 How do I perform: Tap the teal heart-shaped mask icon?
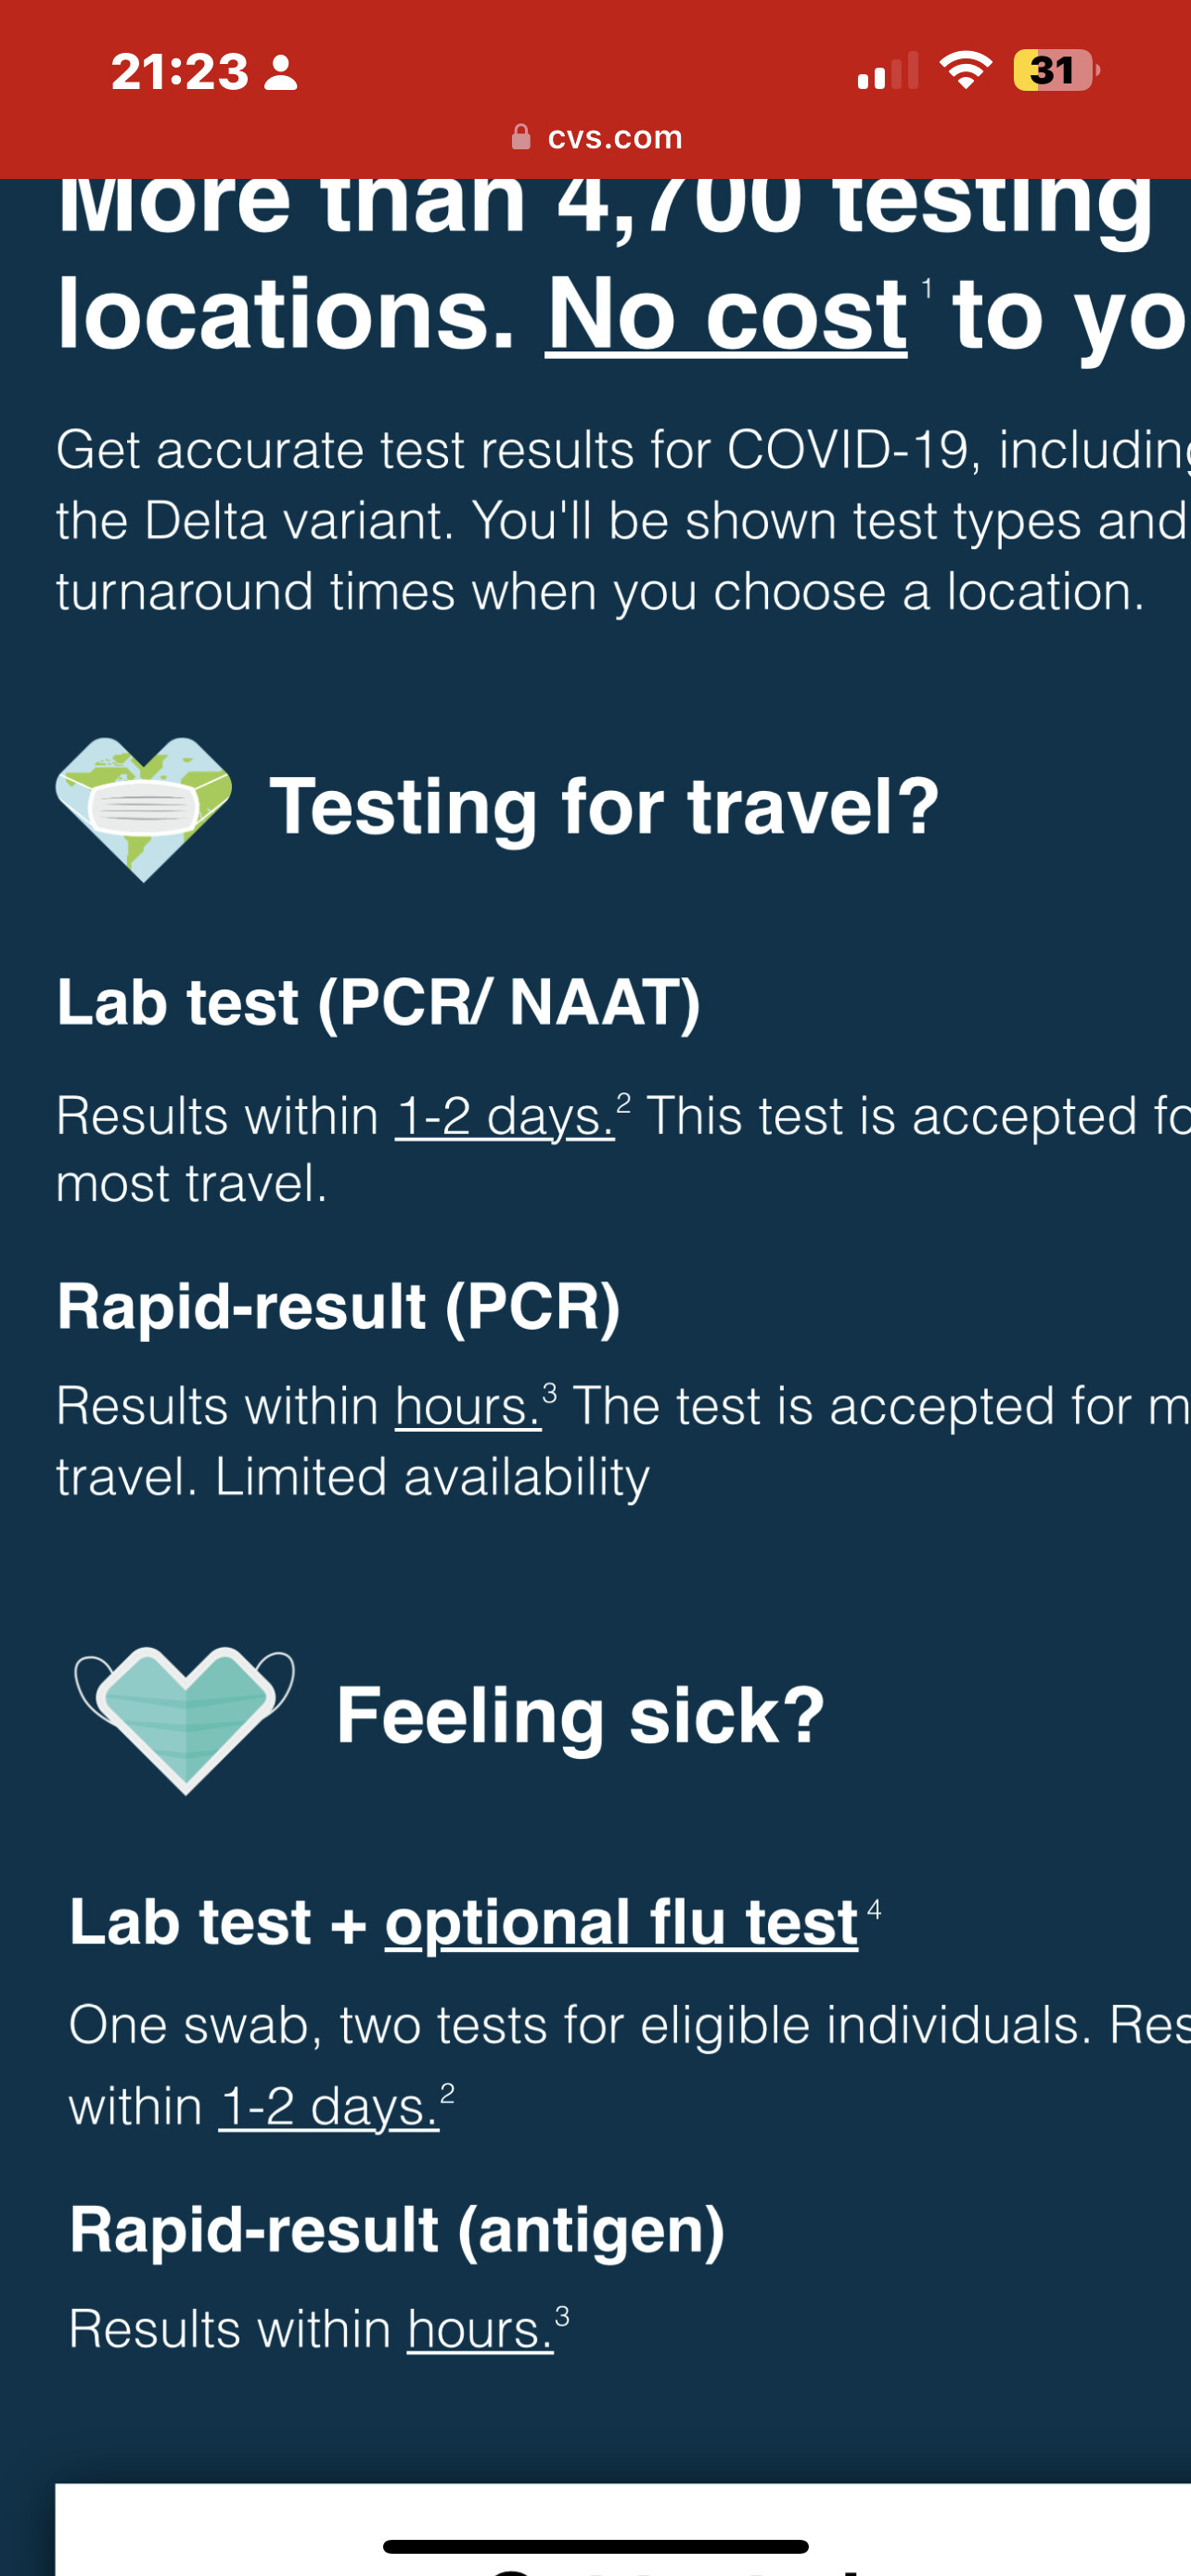[185, 1716]
